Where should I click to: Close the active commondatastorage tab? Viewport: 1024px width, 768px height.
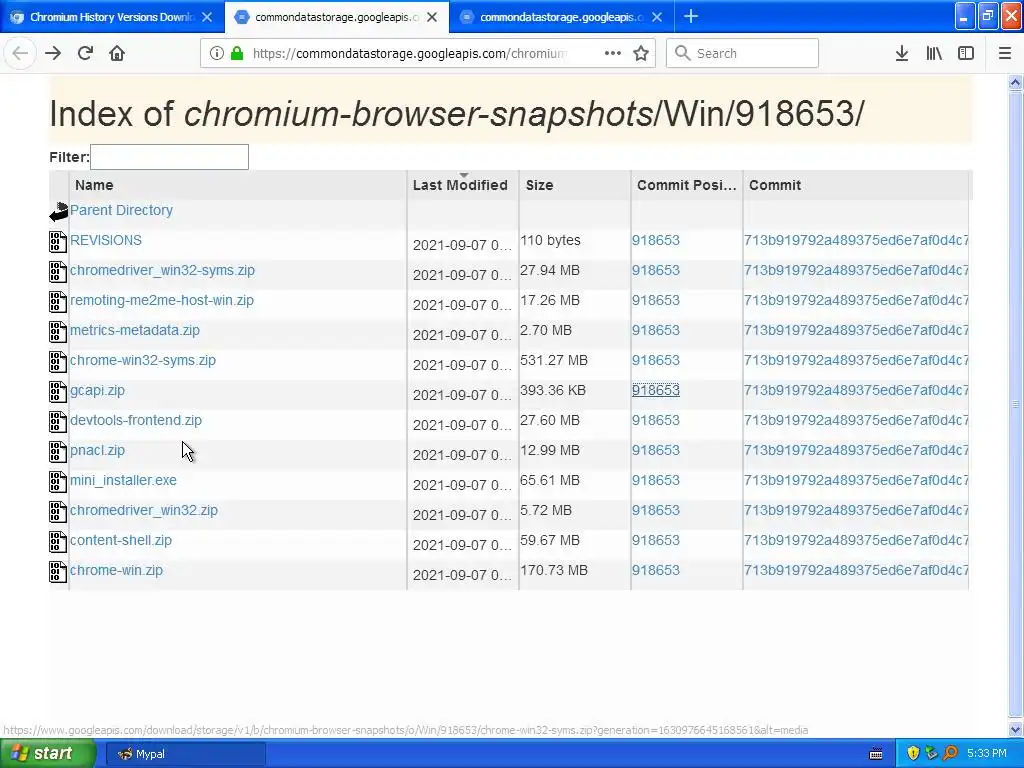(x=432, y=17)
